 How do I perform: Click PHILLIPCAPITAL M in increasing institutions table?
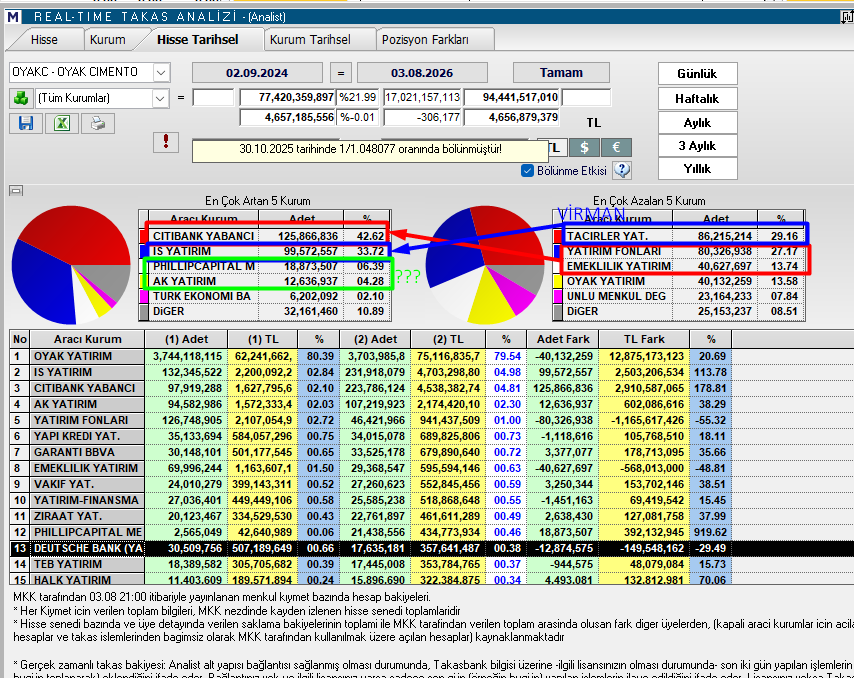204,266
